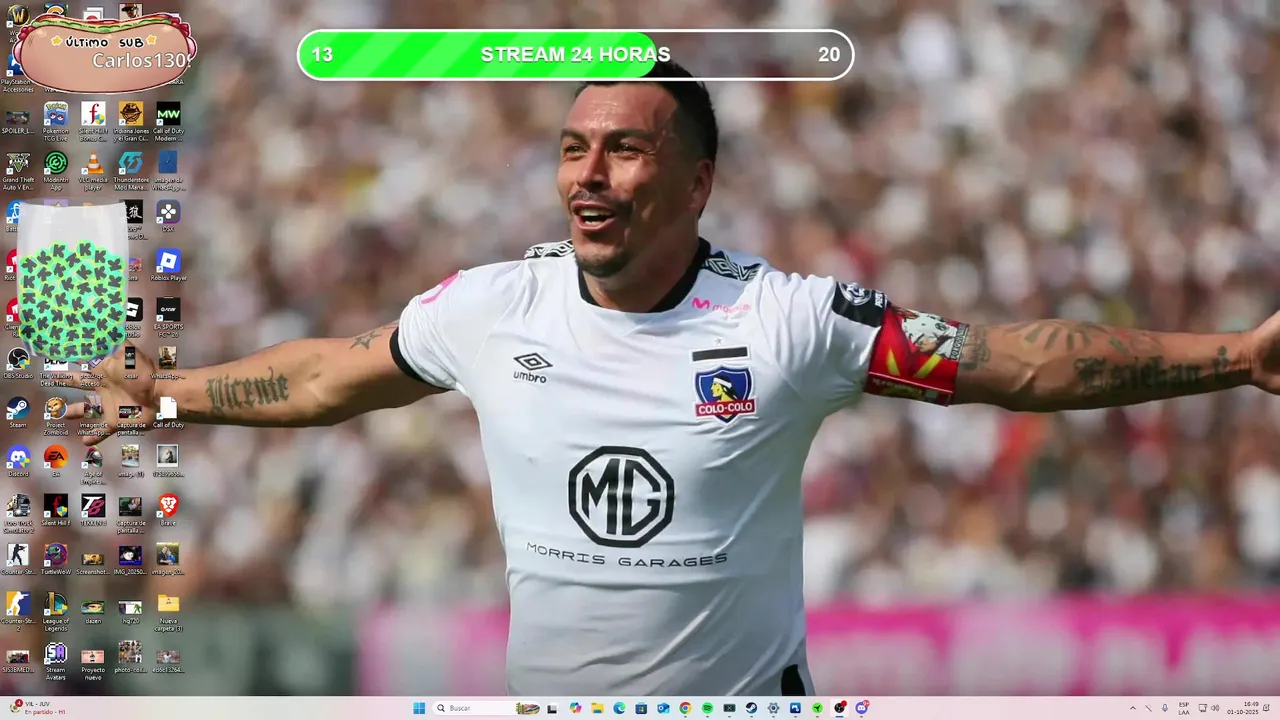1280x720 pixels.
Task: Open File Explorer from the taskbar
Action: [x=597, y=708]
